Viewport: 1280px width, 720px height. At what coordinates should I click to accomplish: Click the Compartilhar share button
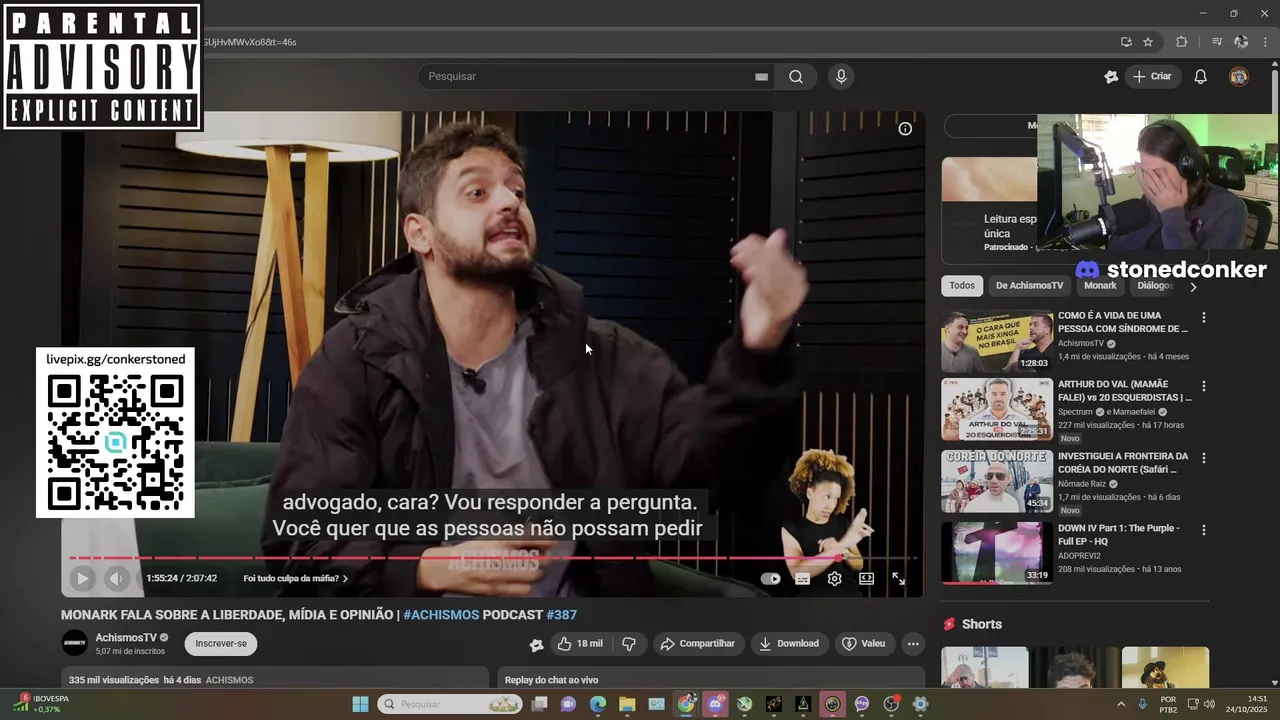[698, 644]
